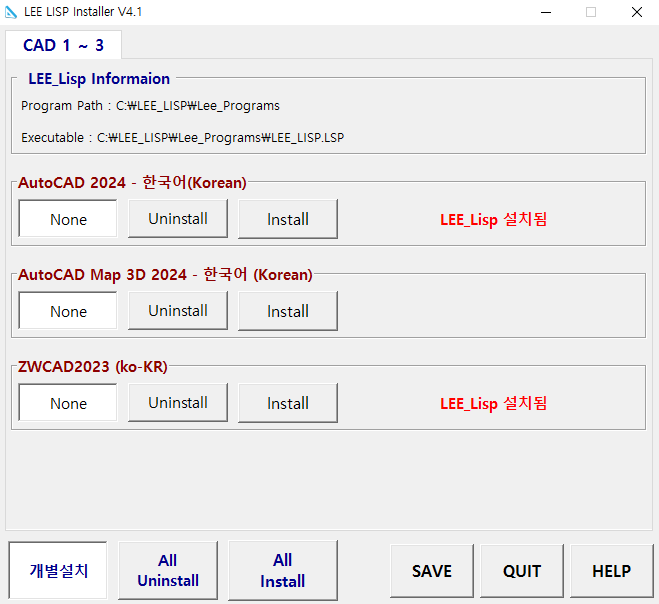Click the QUIT button
The height and width of the screenshot is (604, 659).
tap(522, 571)
